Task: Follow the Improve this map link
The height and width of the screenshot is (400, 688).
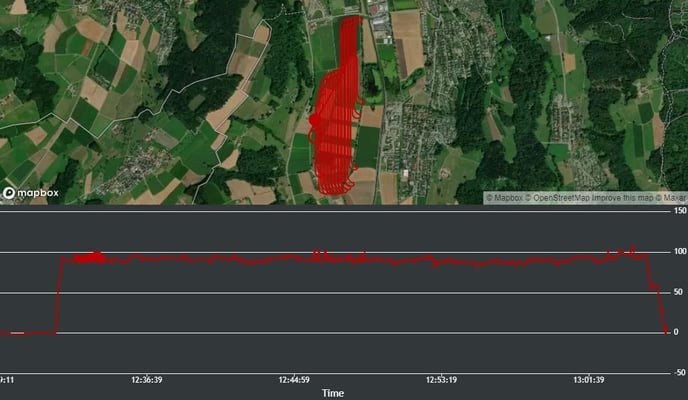Action: point(623,198)
